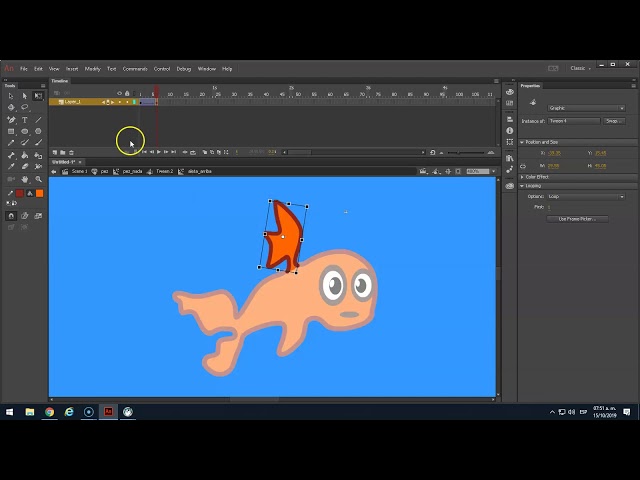Click the orange fill color swatch
The image size is (640, 480).
40,193
